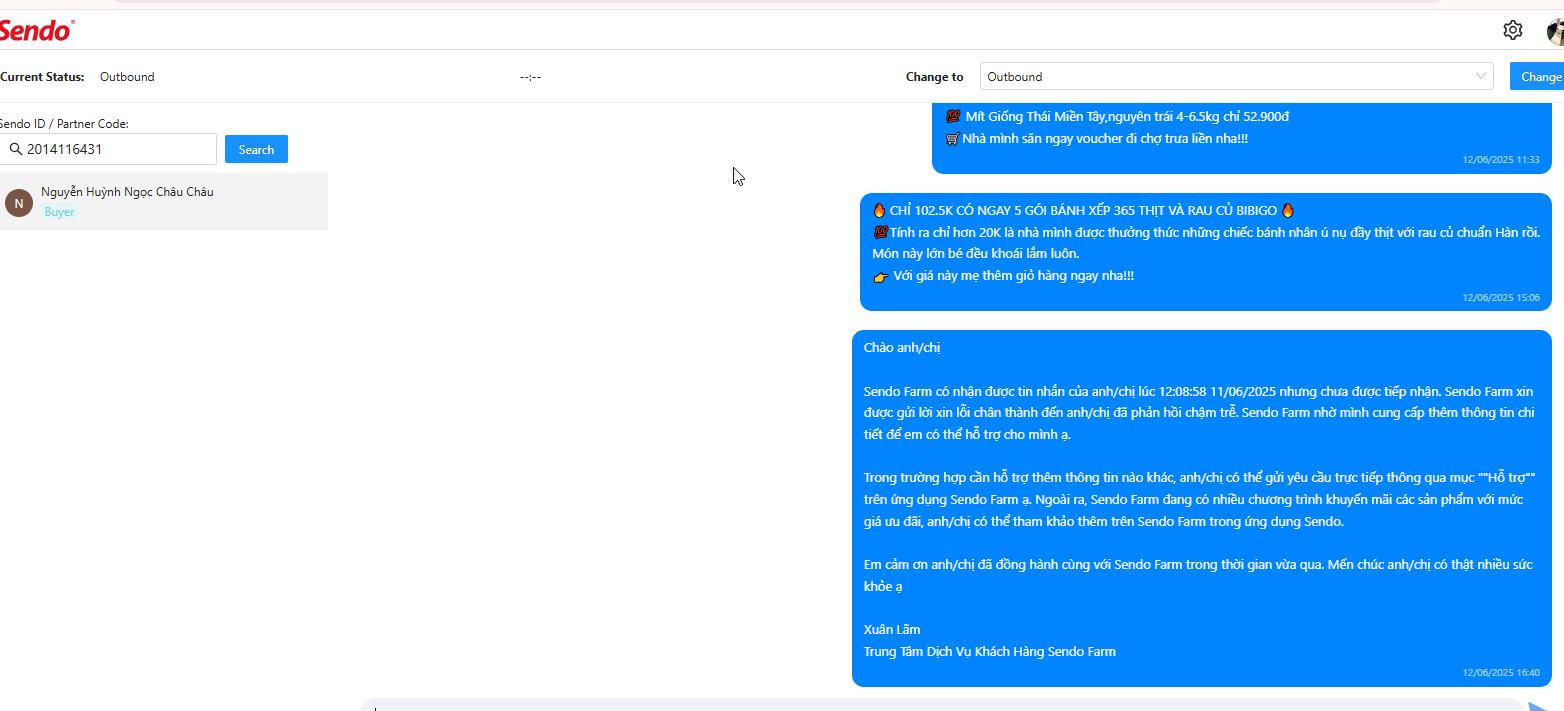The width and height of the screenshot is (1564, 711).
Task: Open the user profile avatar
Action: click(x=1555, y=31)
